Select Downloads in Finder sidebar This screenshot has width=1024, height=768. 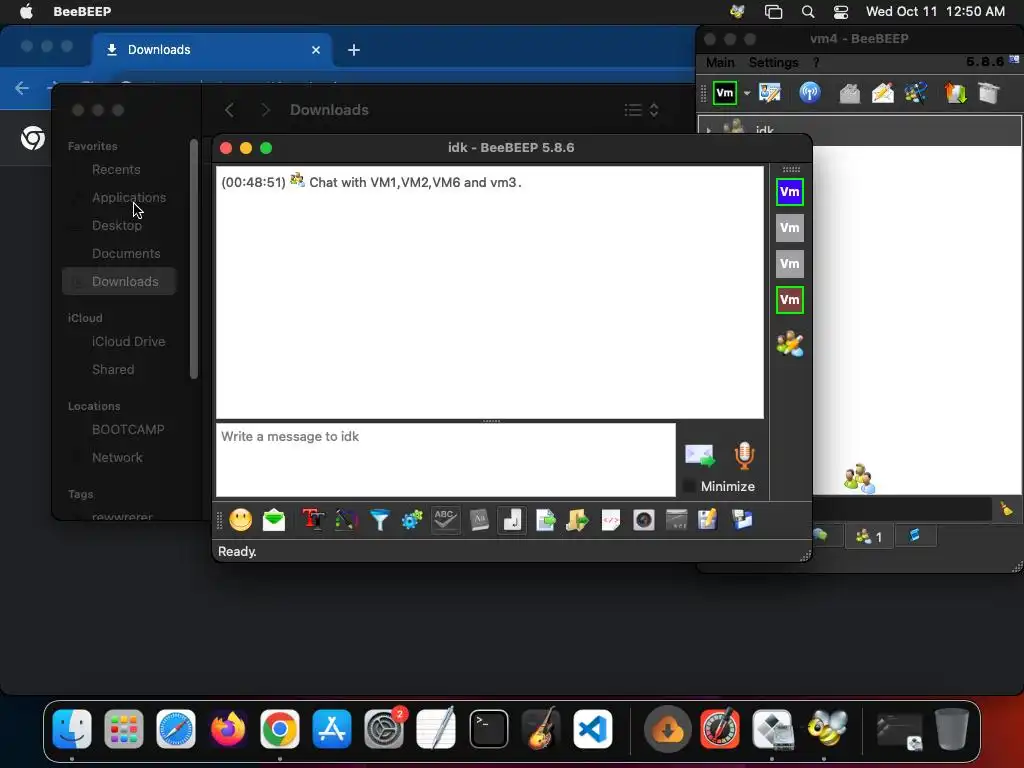[x=119, y=281]
